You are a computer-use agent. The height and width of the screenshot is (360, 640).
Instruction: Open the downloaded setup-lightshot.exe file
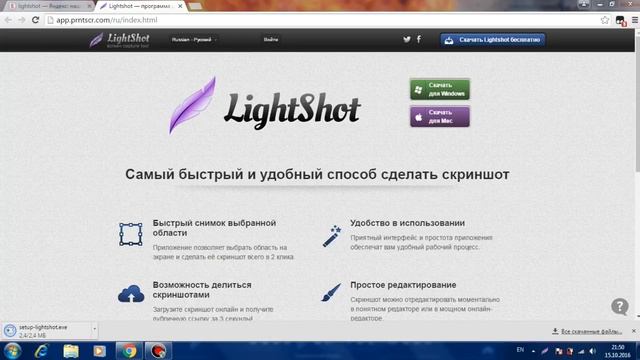pos(46,331)
